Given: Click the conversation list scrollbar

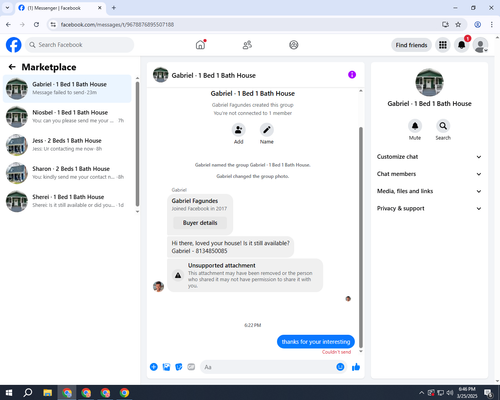Looking at the screenshot, I should (x=137, y=143).
